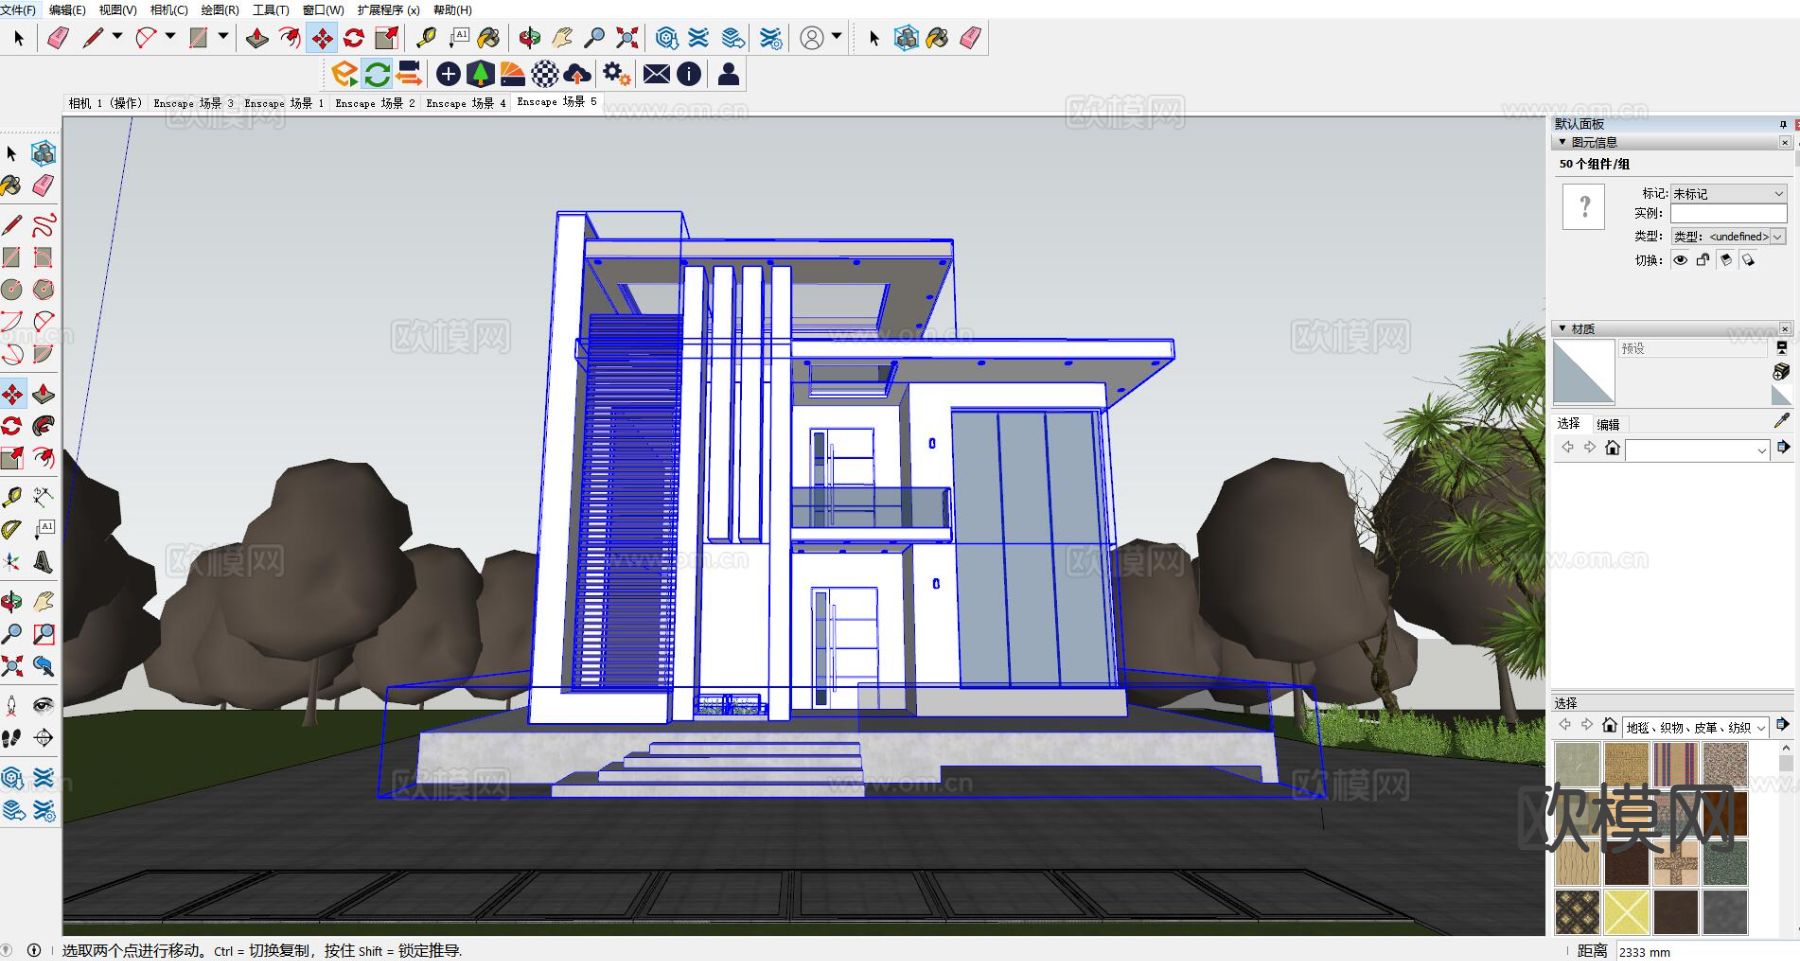
Task: Open Enscape feedback envelope icon
Action: tap(656, 73)
